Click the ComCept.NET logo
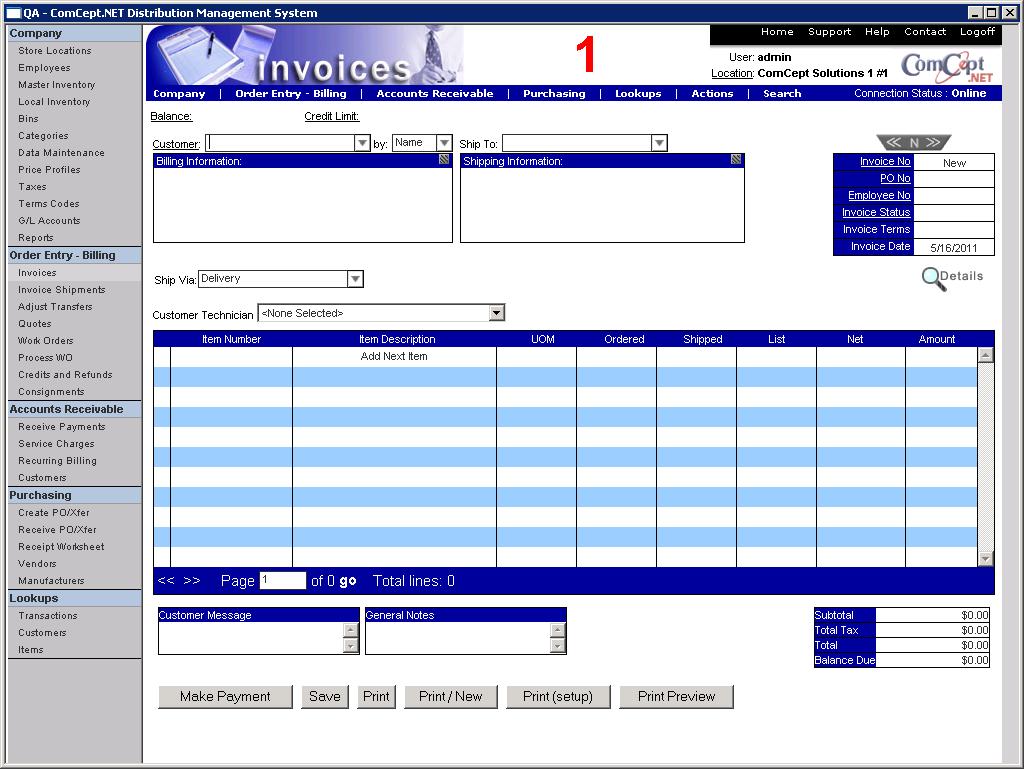 947,67
